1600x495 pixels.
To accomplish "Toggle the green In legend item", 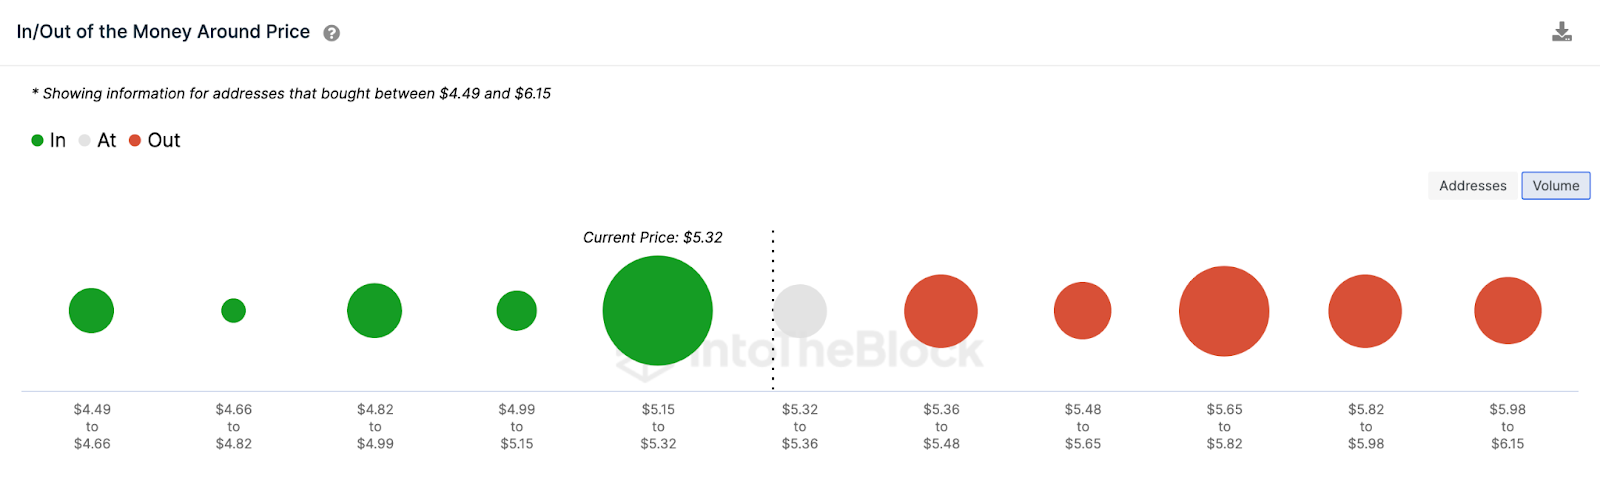I will click(49, 141).
